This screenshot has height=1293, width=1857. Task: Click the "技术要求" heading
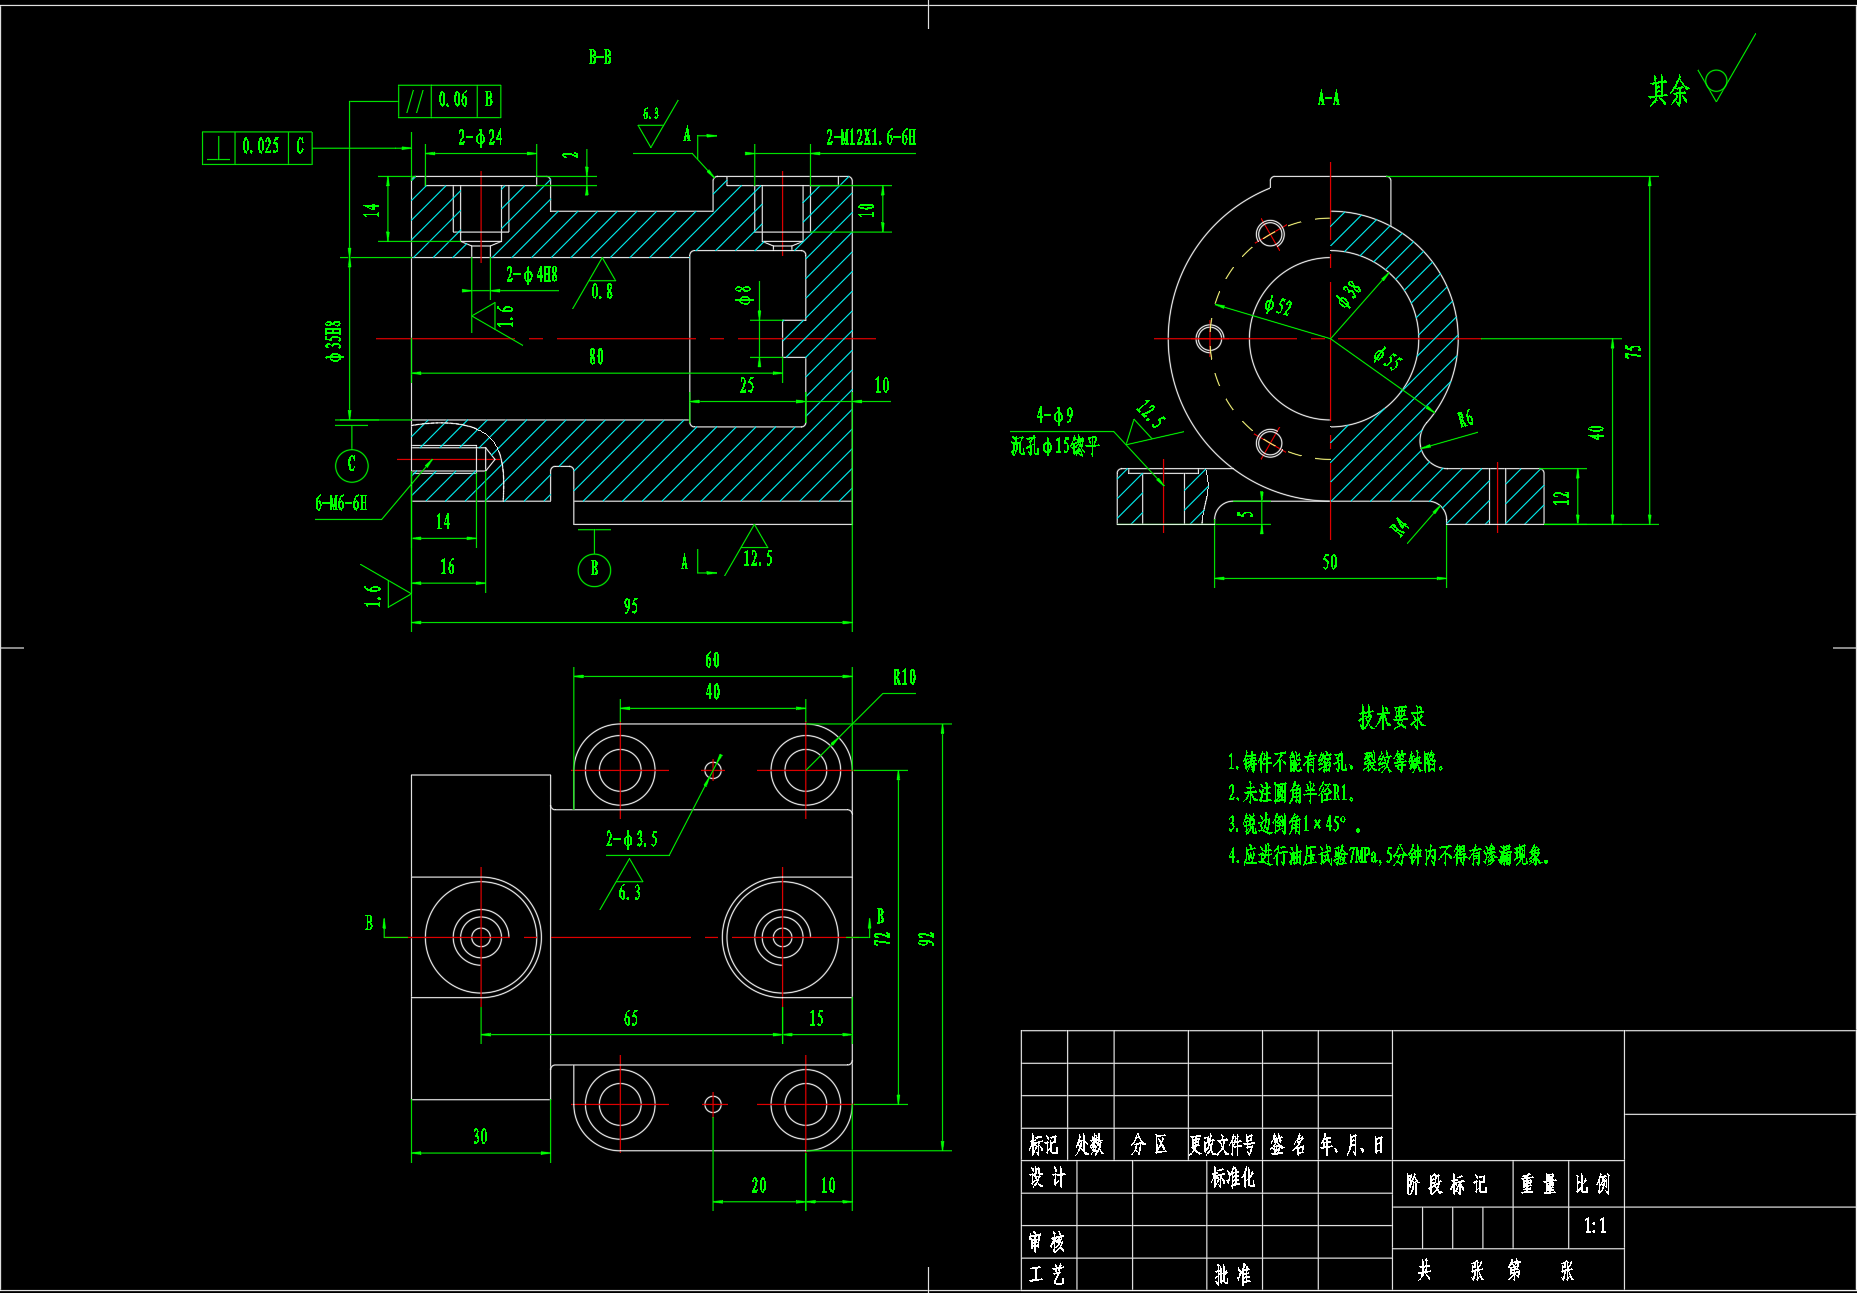click(x=1392, y=717)
